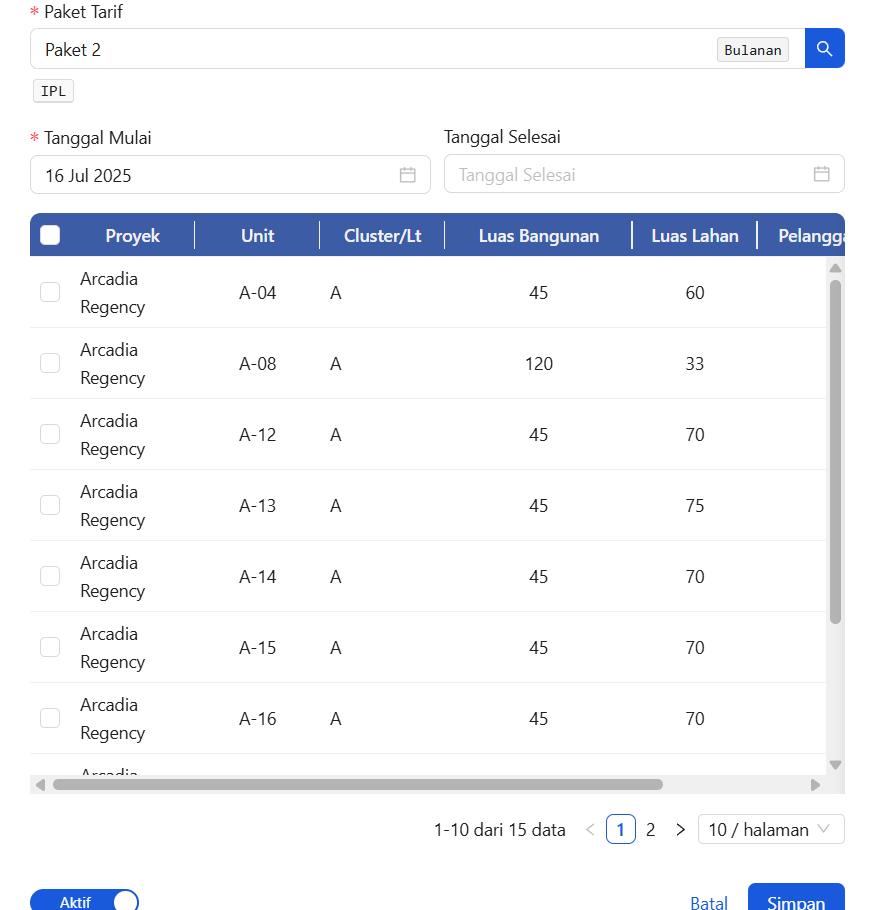The height and width of the screenshot is (910, 875).
Task: Click the left arrow of the horizontal scrollbar
Action: click(39, 784)
